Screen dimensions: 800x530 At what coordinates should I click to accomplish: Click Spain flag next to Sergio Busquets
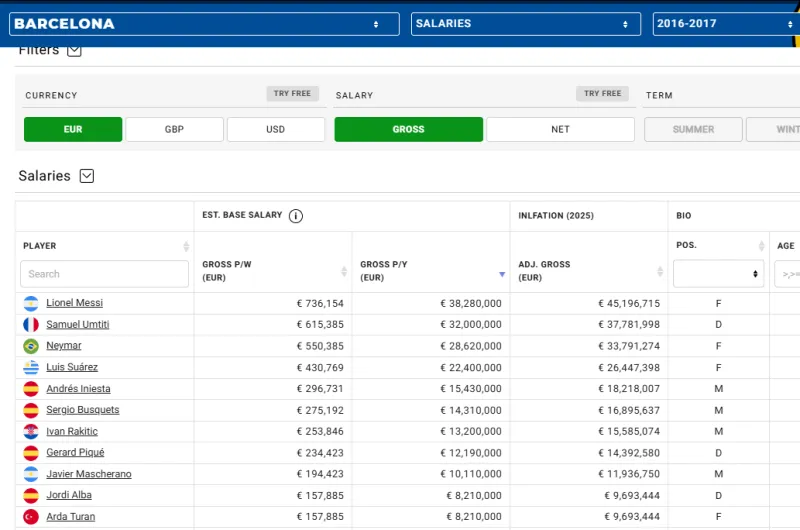tap(31, 410)
